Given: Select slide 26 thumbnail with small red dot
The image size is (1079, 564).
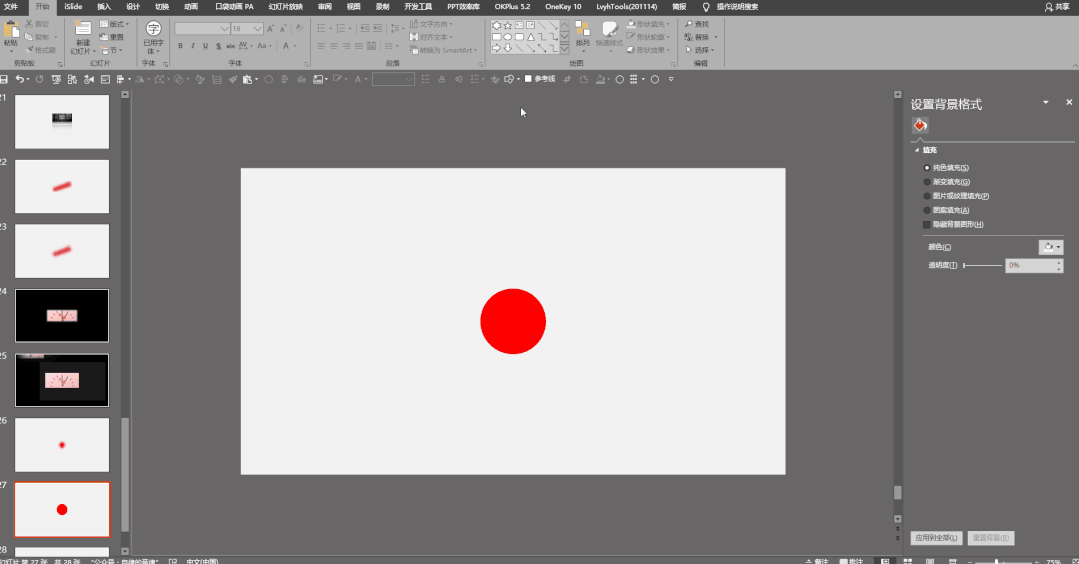Looking at the screenshot, I should [62, 445].
